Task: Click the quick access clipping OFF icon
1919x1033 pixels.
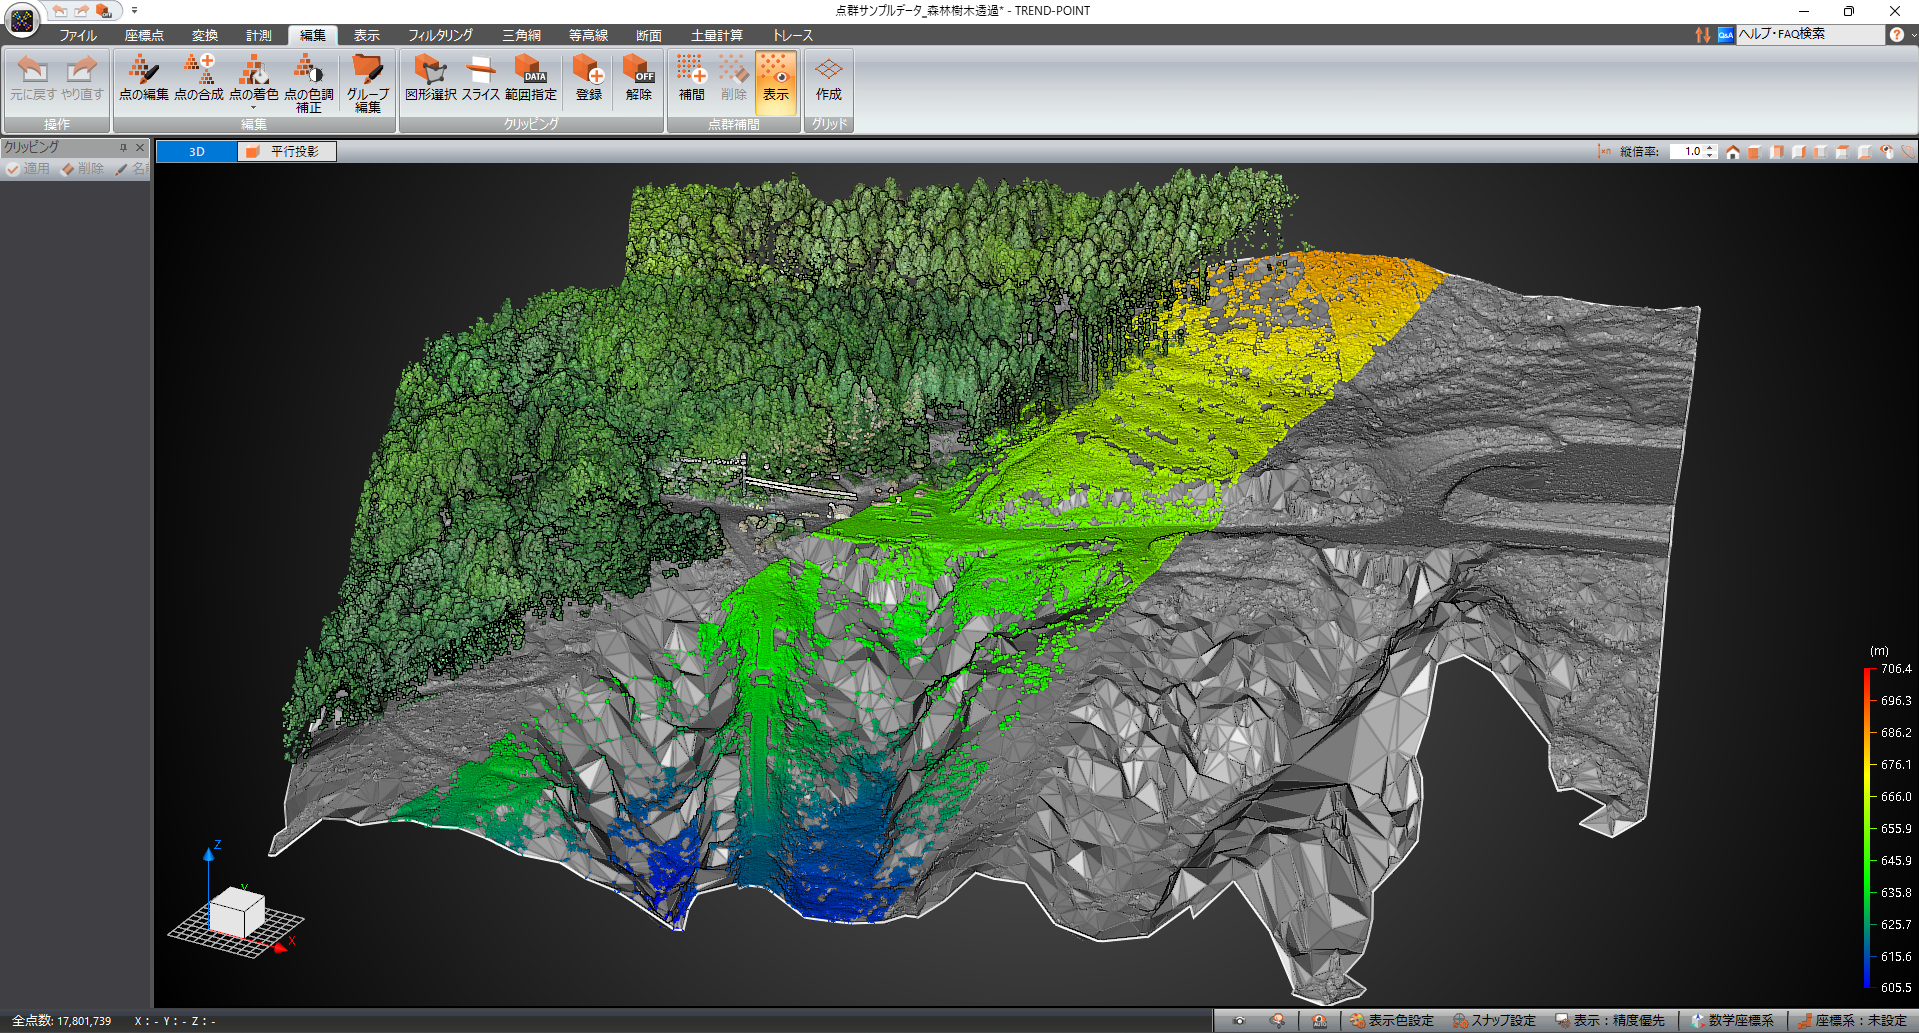Action: point(104,11)
